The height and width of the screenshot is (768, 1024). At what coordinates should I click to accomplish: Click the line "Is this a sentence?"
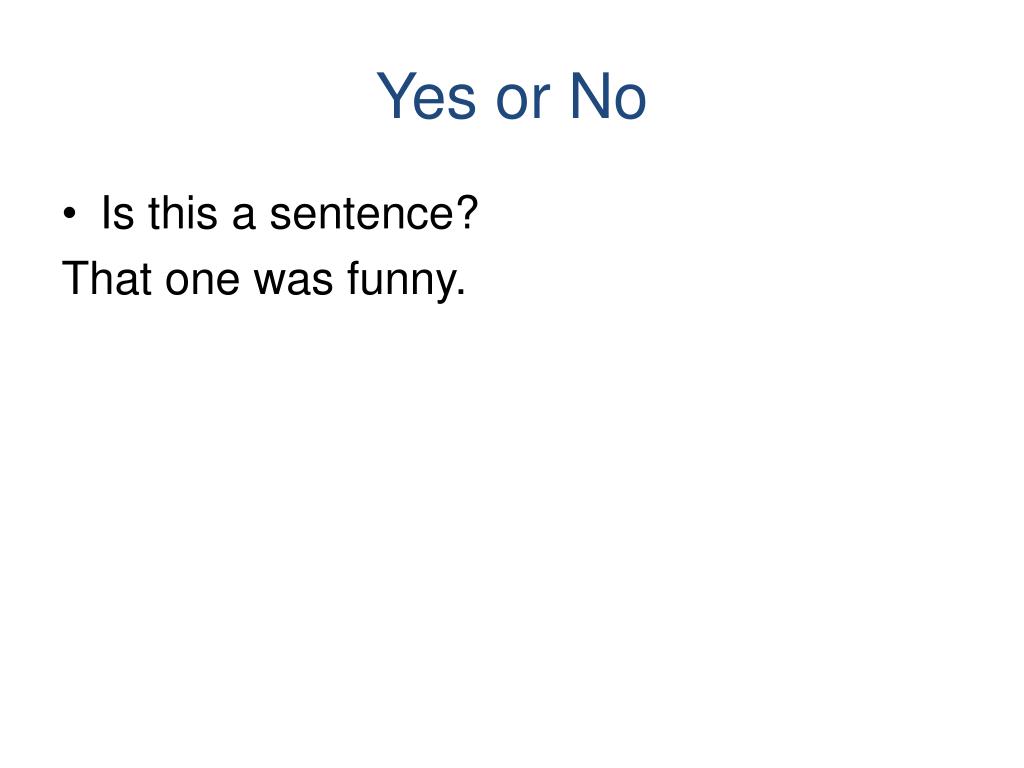290,213
